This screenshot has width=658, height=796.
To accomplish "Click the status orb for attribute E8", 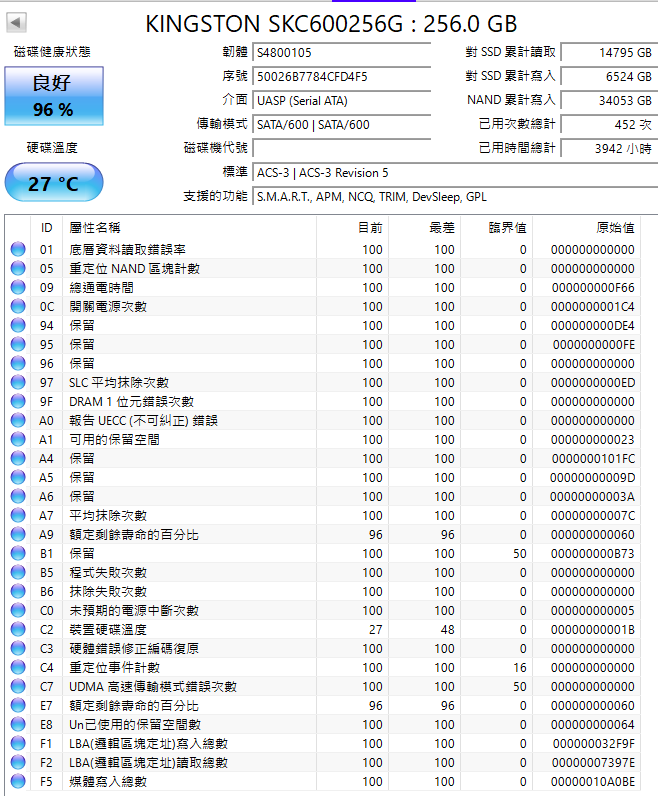I will (x=18, y=724).
